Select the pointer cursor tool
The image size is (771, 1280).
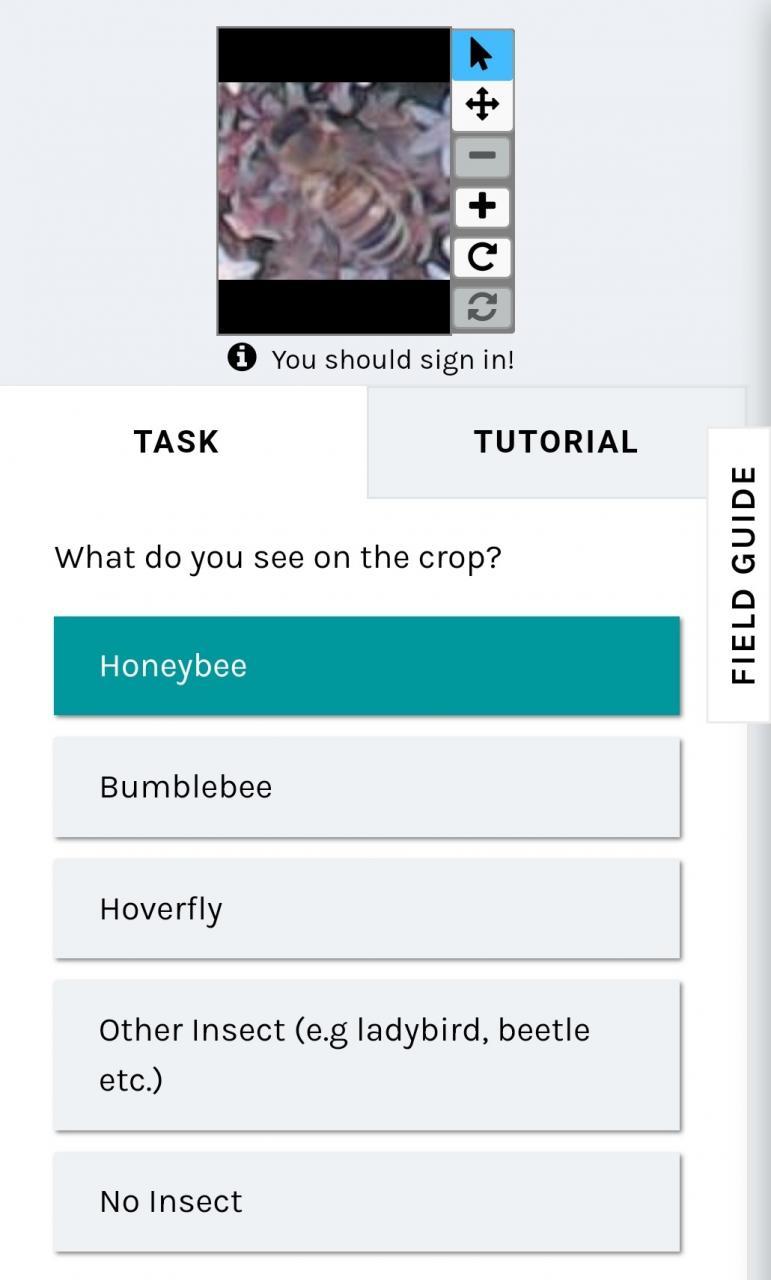[x=482, y=55]
